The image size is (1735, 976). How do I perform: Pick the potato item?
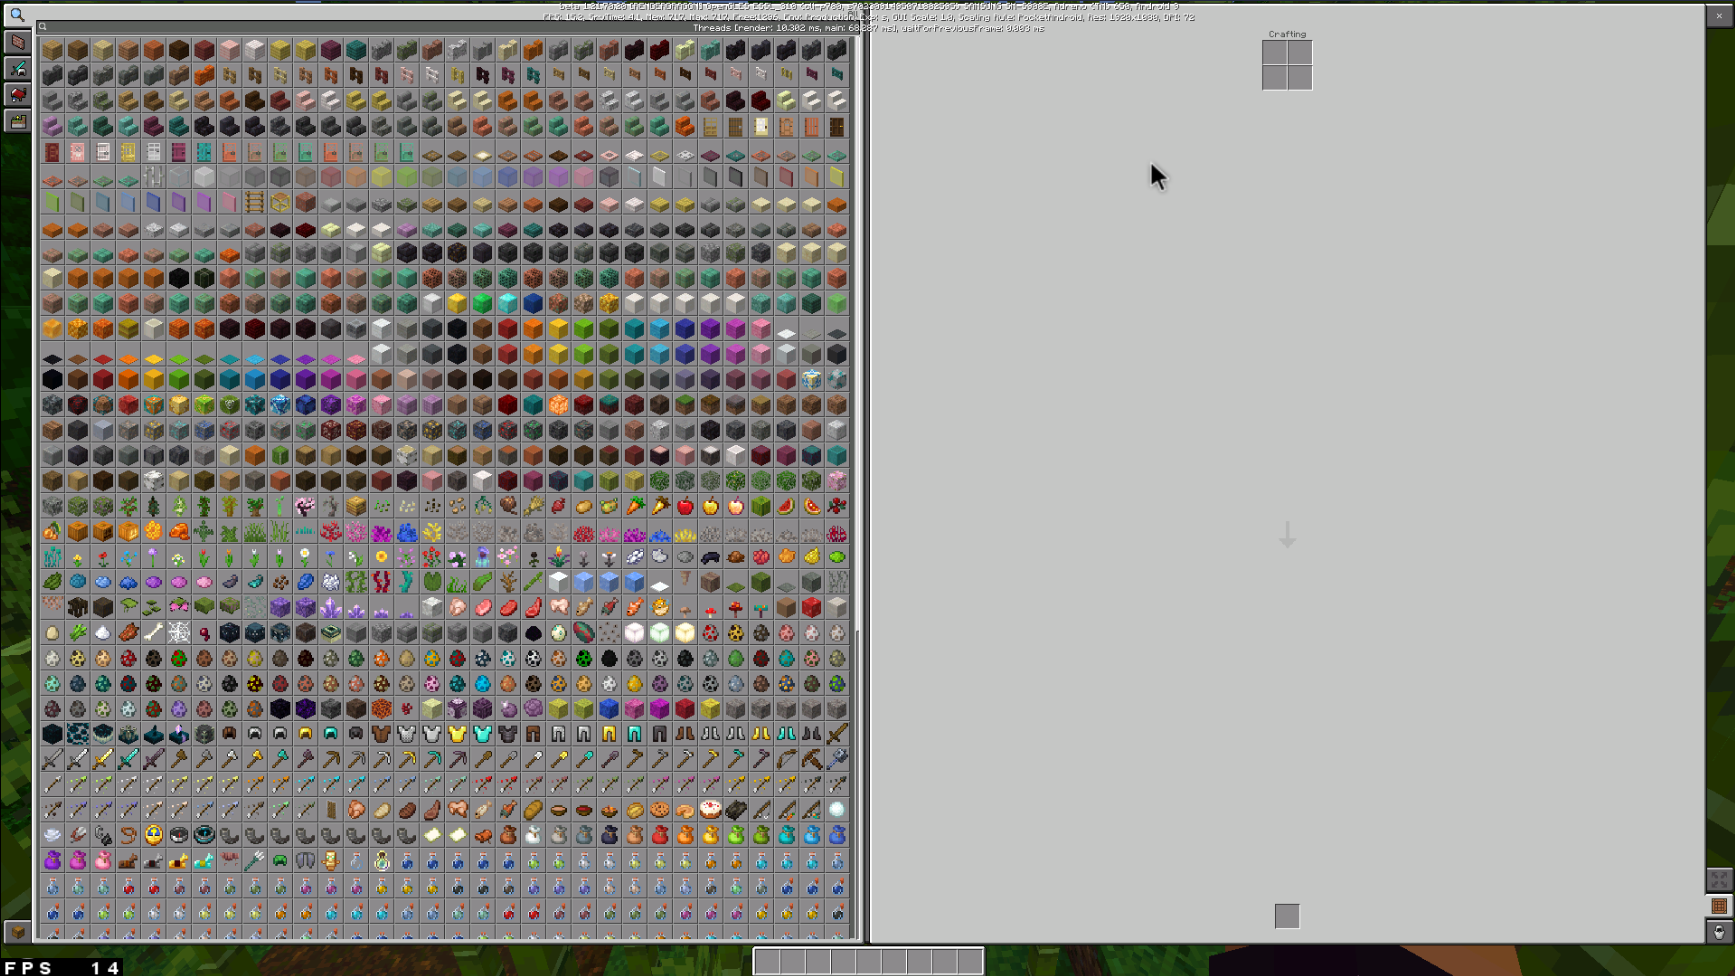click(x=584, y=506)
